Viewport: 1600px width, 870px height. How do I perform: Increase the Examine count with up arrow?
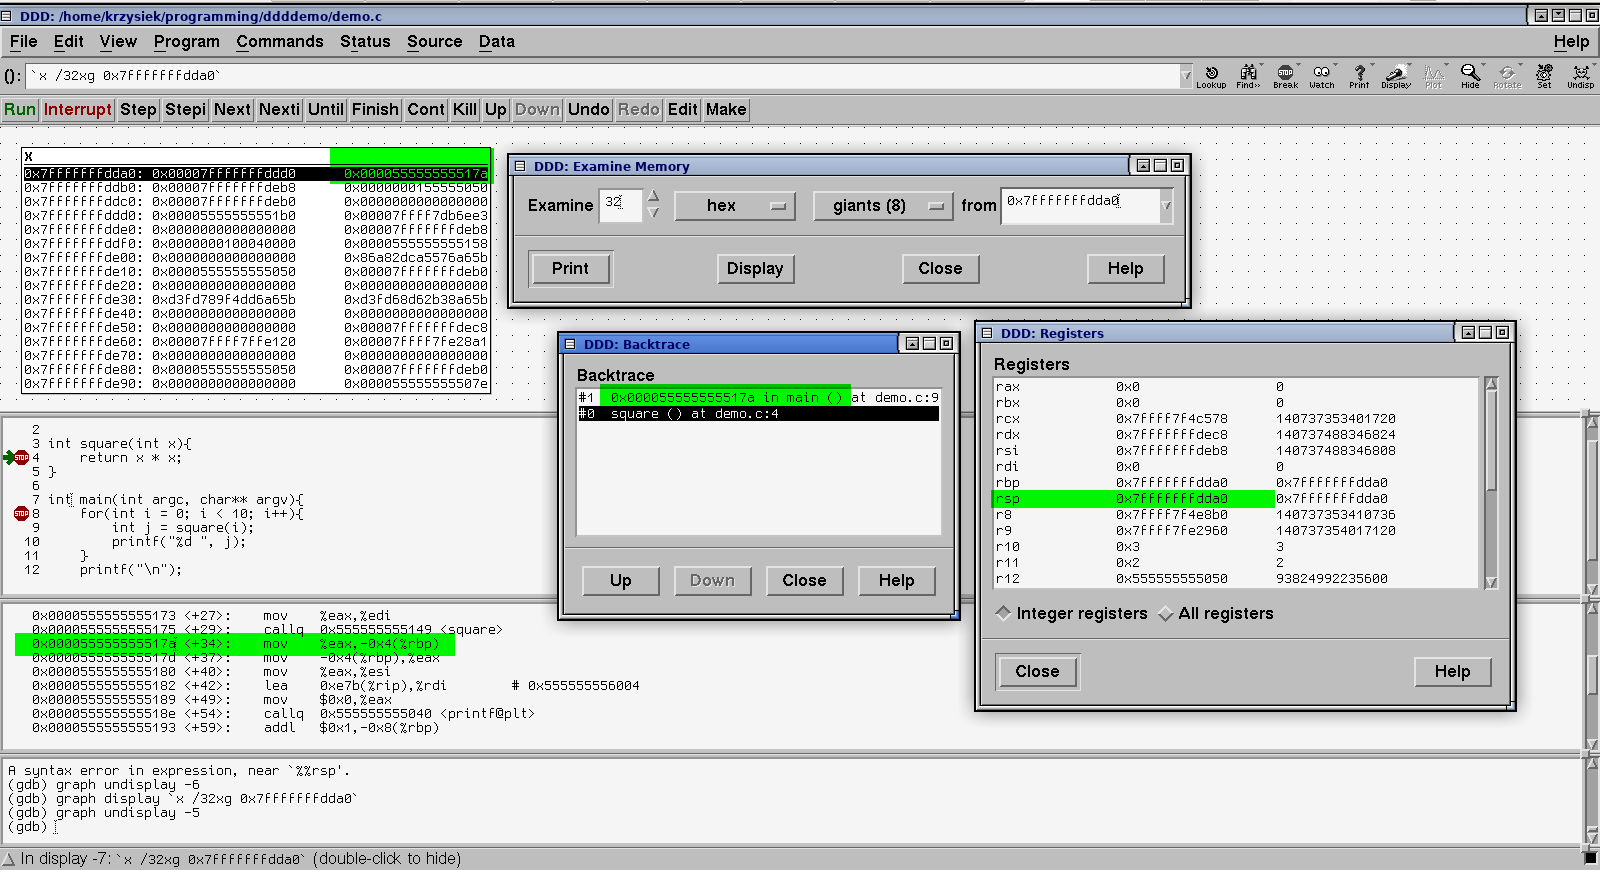click(x=653, y=196)
